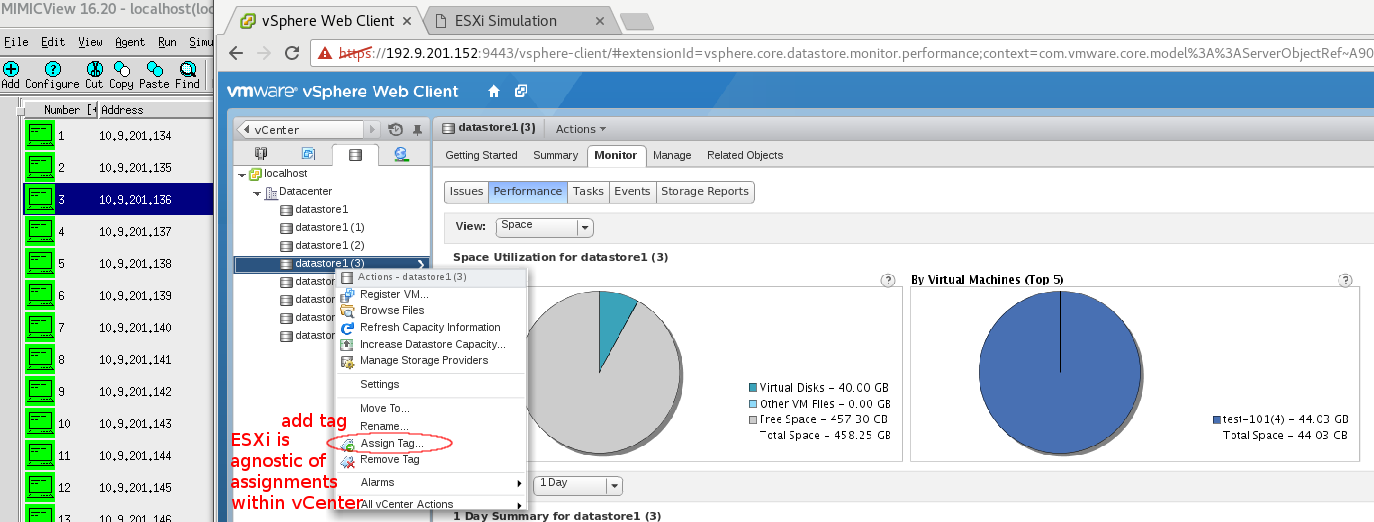Collapse the localhost tree node

(242, 174)
